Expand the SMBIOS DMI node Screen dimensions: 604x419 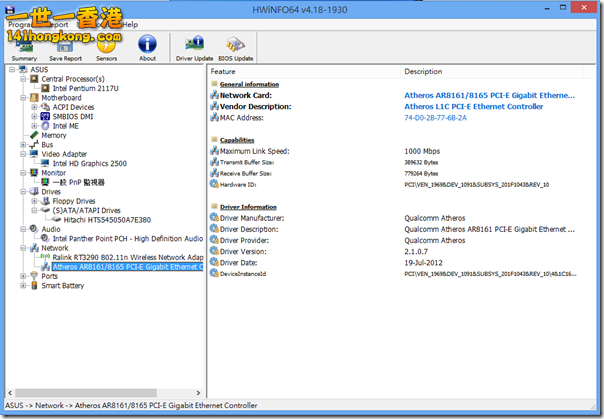point(34,116)
